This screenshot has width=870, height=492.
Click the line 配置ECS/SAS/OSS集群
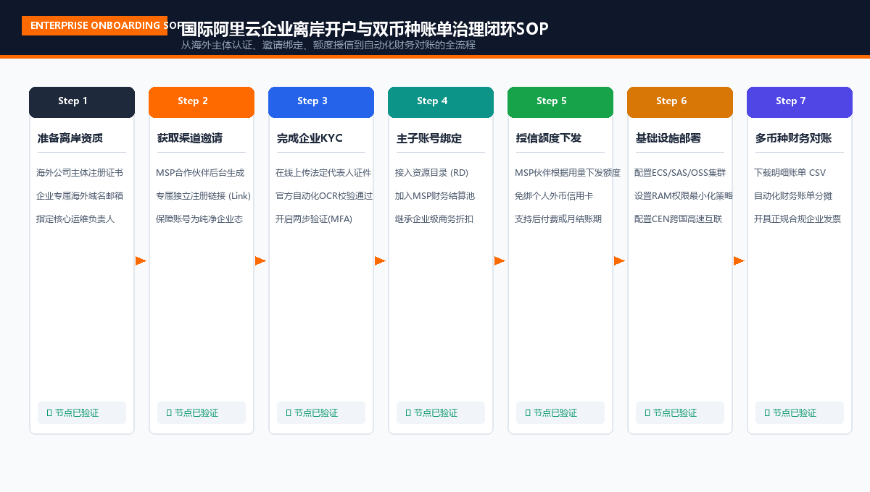point(680,173)
